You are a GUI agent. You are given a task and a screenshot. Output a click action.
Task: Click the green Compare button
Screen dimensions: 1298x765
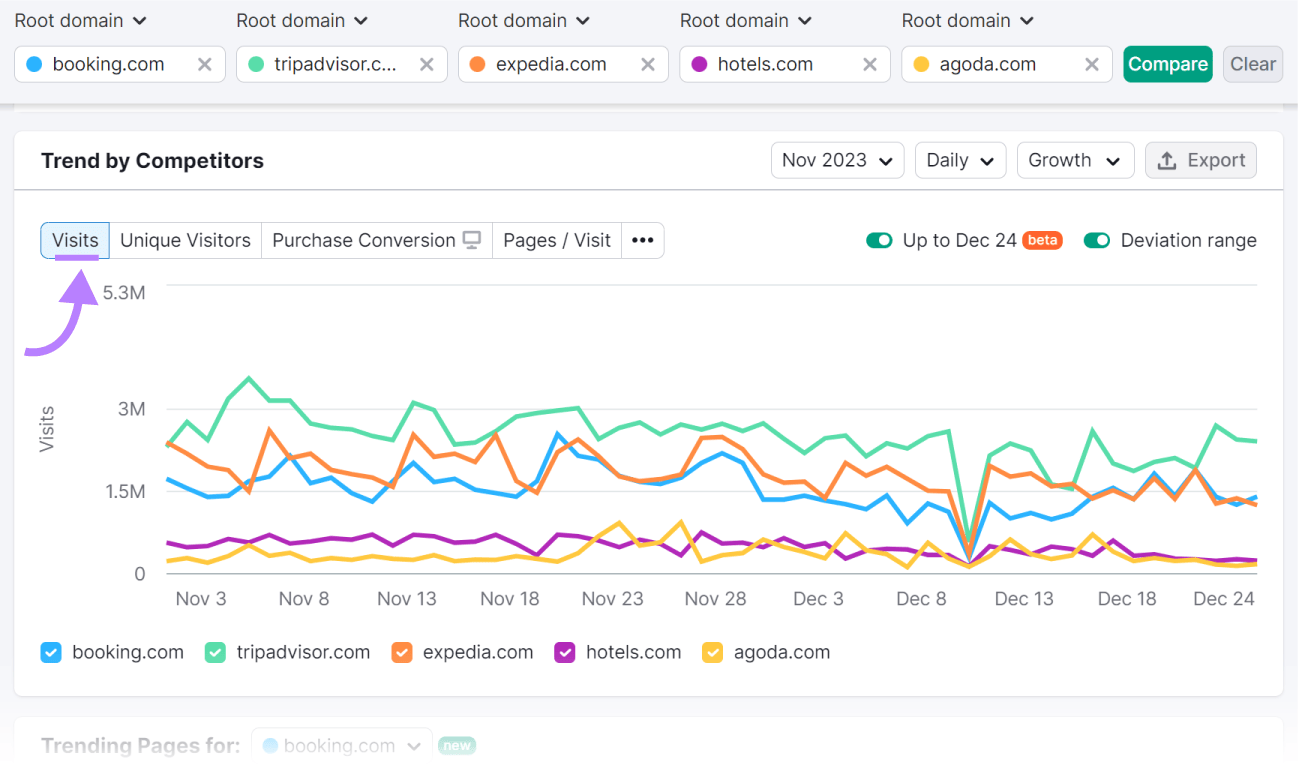pos(1167,62)
